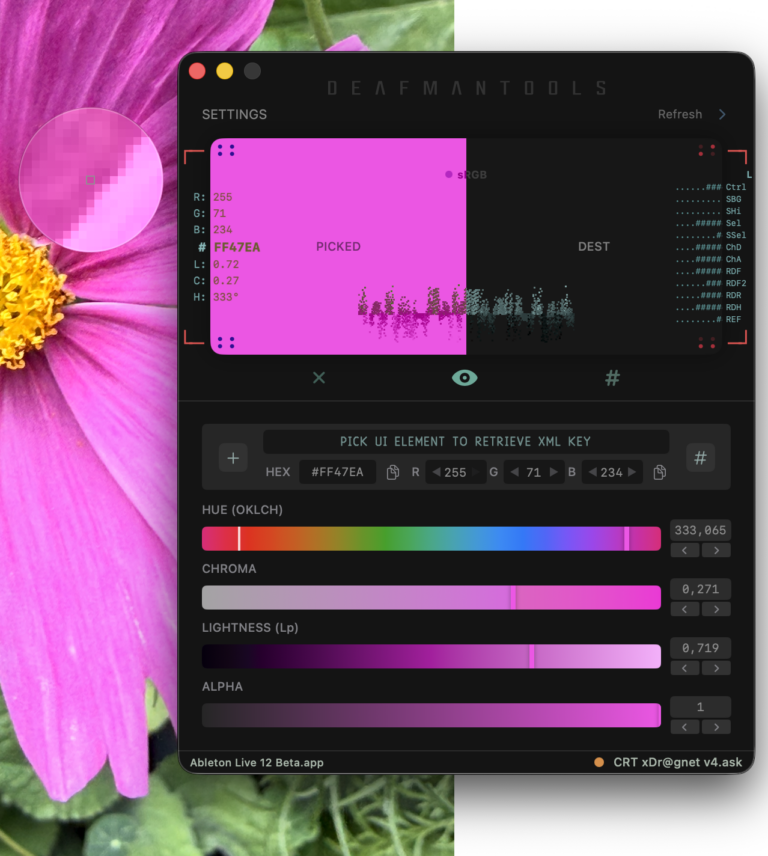Click the sRGB color space indicator

[x=466, y=175]
